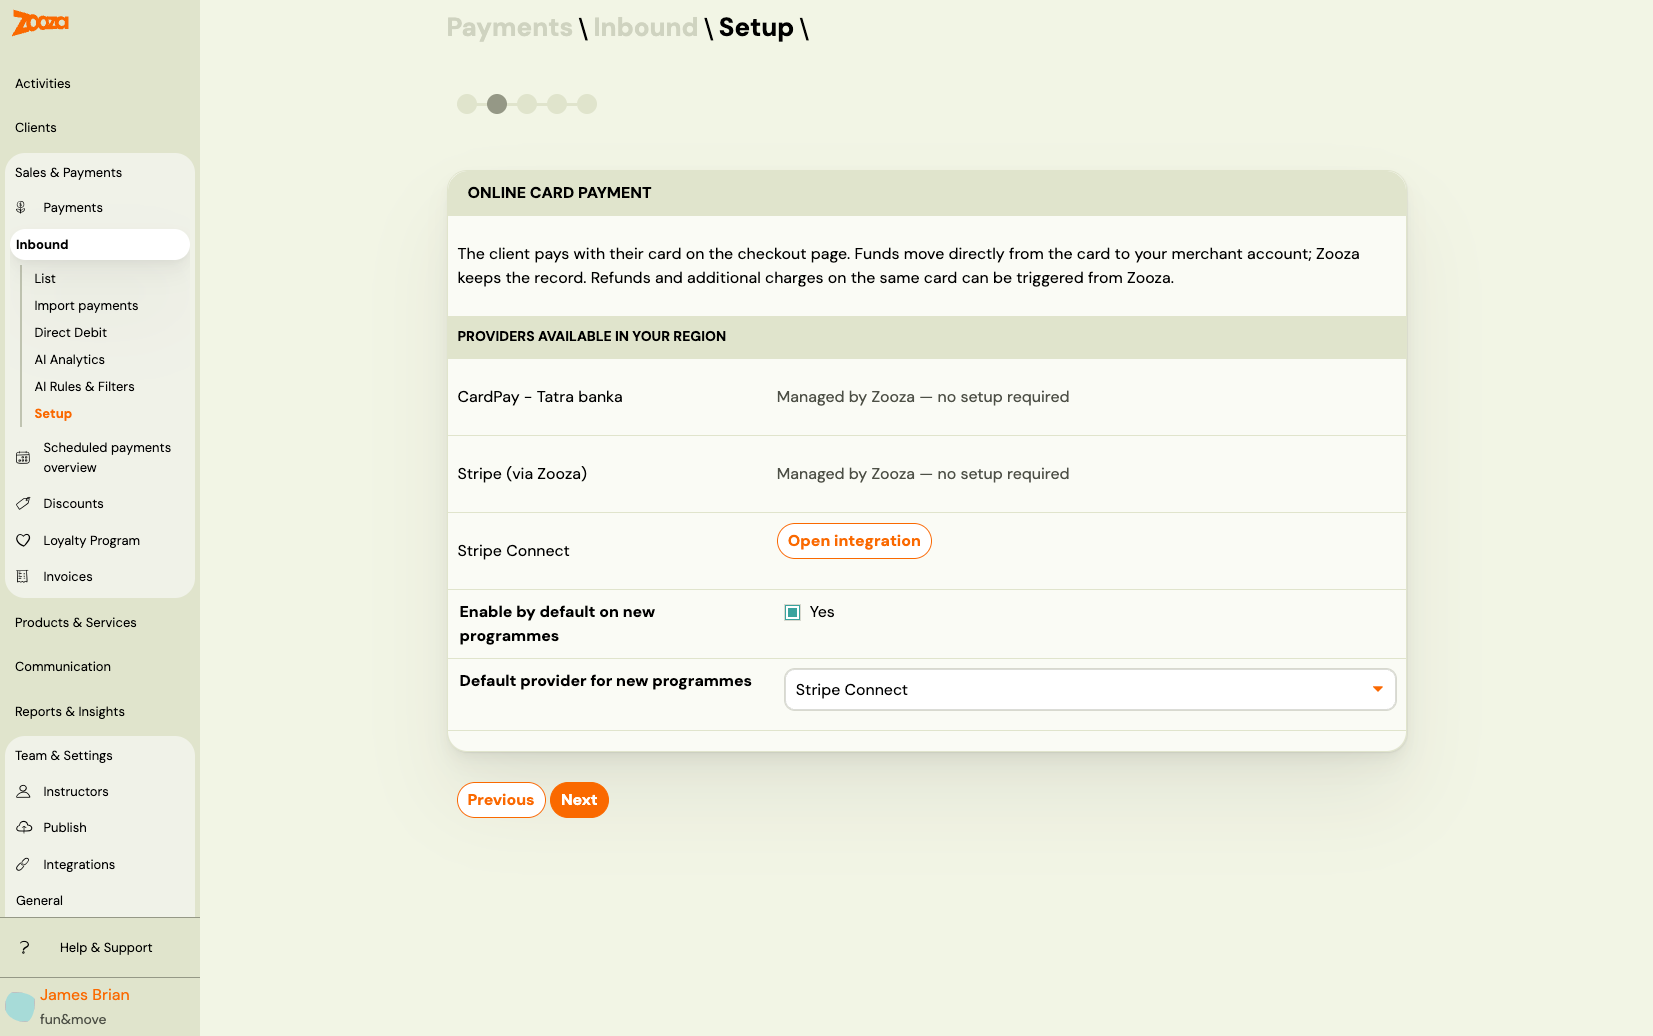Image resolution: width=1653 pixels, height=1036 pixels.
Task: Click the second step in progress indicator
Action: (497, 104)
